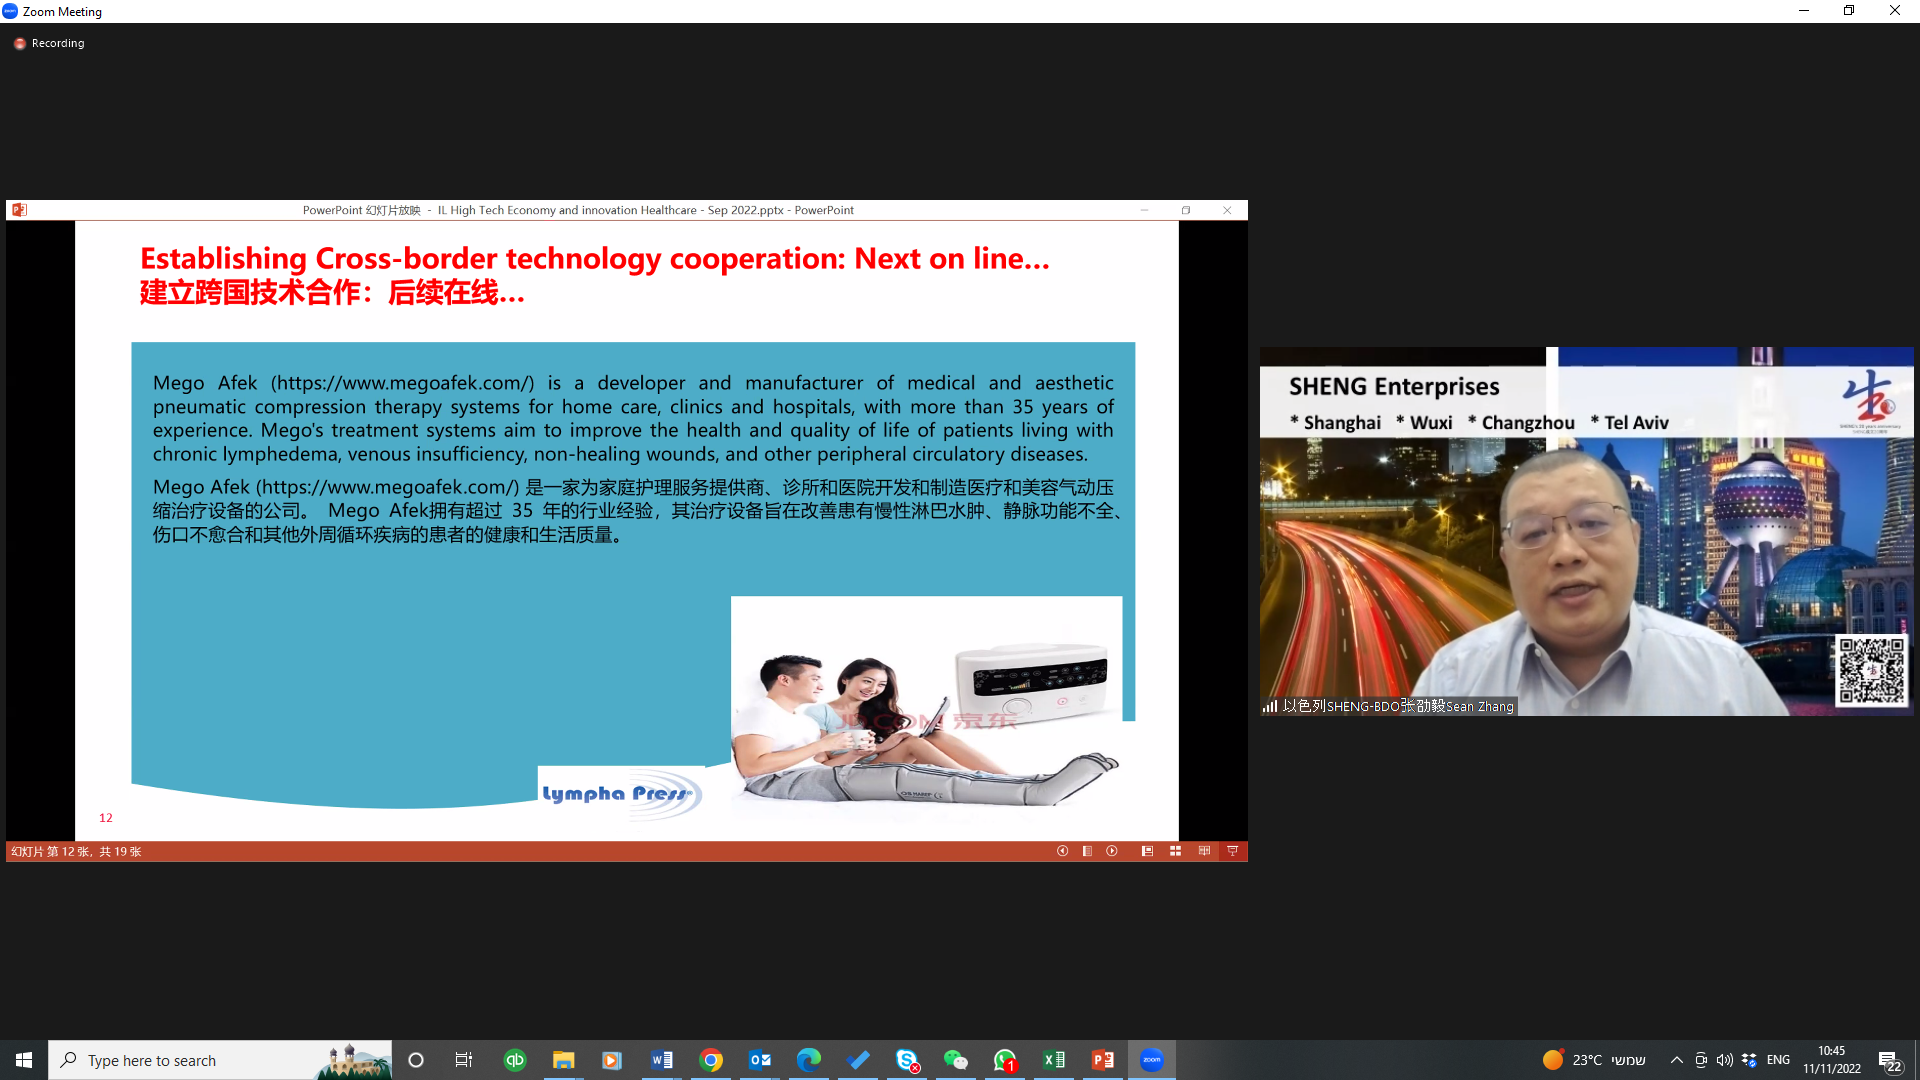The height and width of the screenshot is (1080, 1920).
Task: Click the Slide Show view icon
Action: (1232, 851)
